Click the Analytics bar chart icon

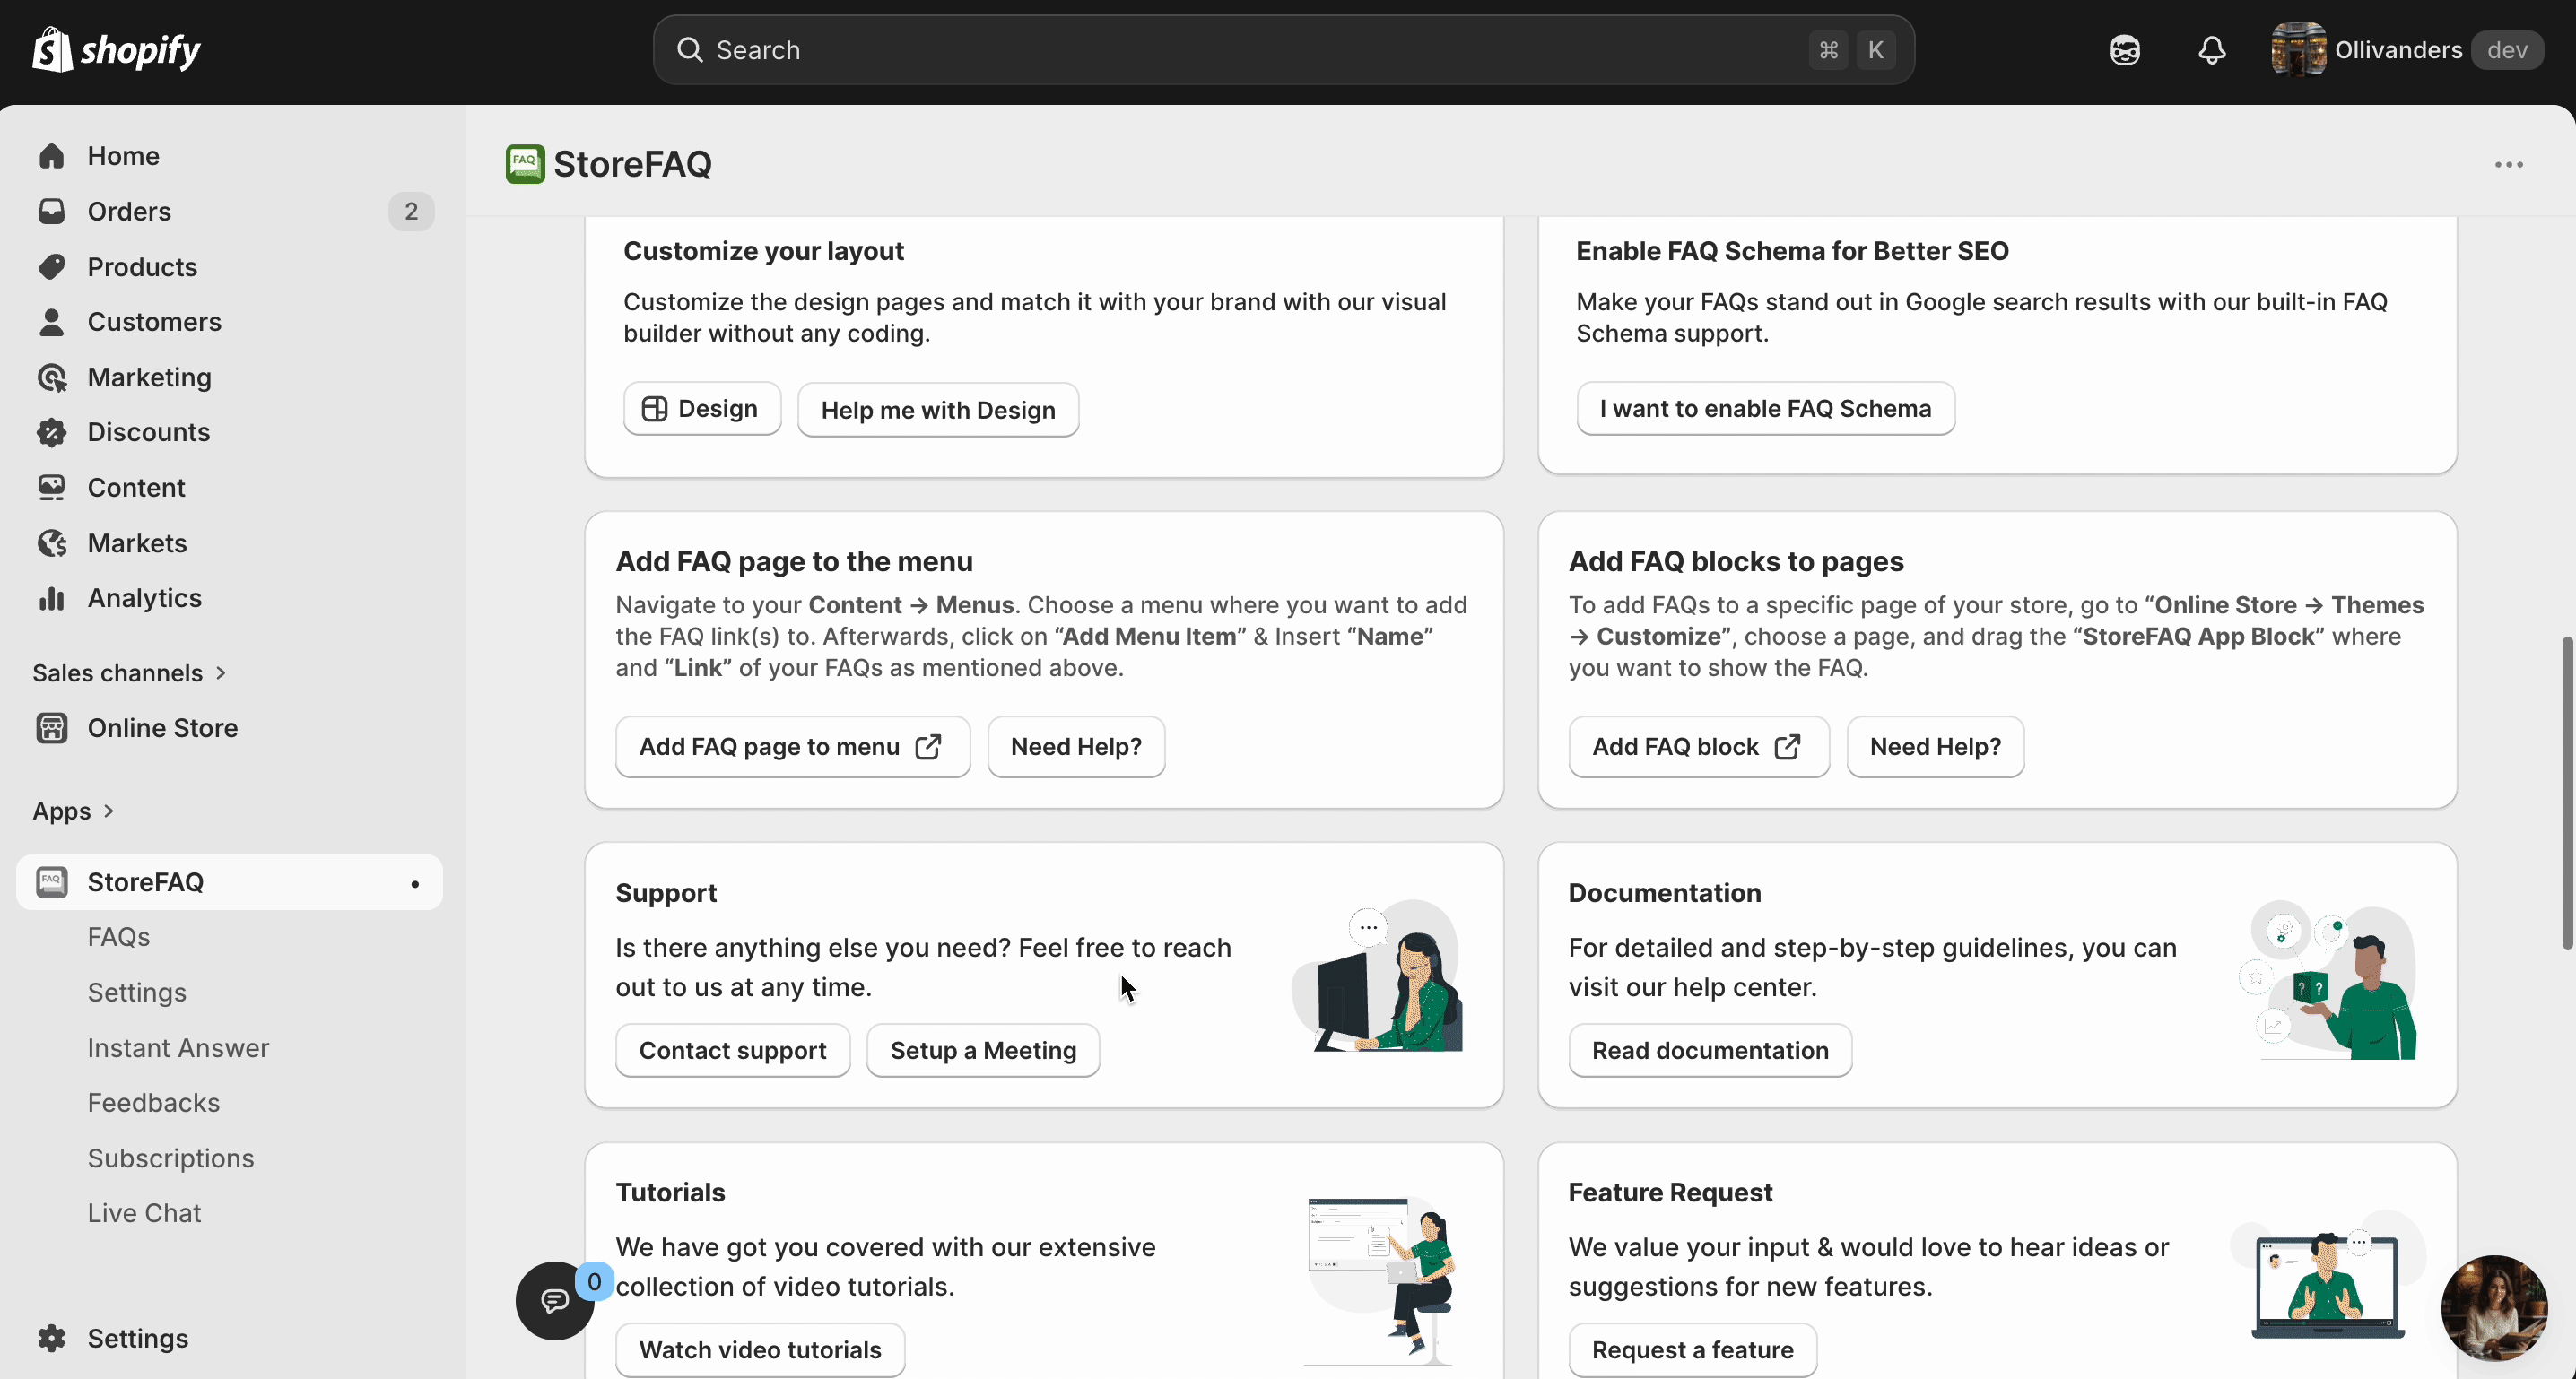click(51, 598)
